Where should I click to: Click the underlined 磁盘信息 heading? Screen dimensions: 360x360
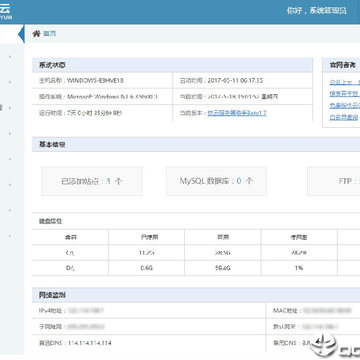click(50, 221)
